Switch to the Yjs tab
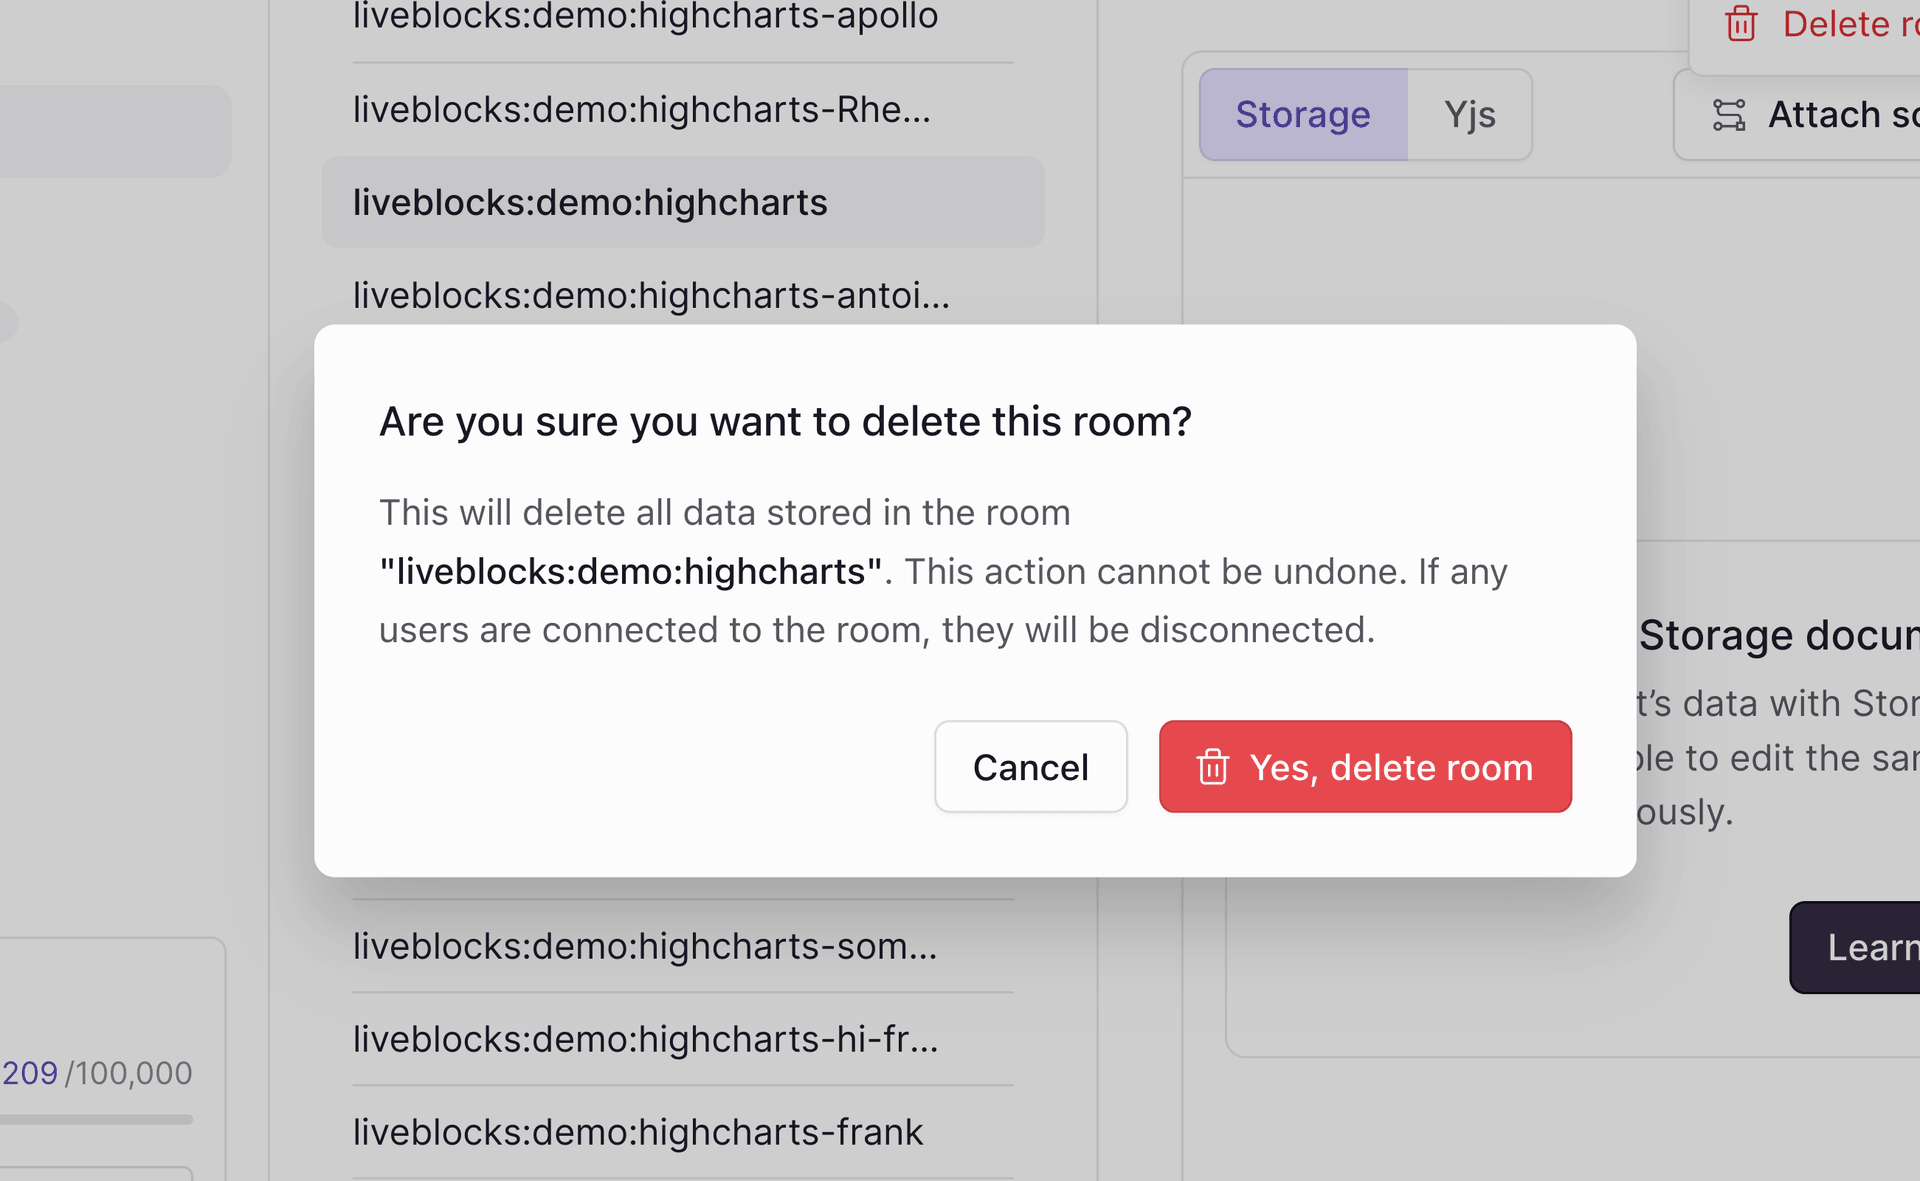1920x1181 pixels. tap(1469, 115)
